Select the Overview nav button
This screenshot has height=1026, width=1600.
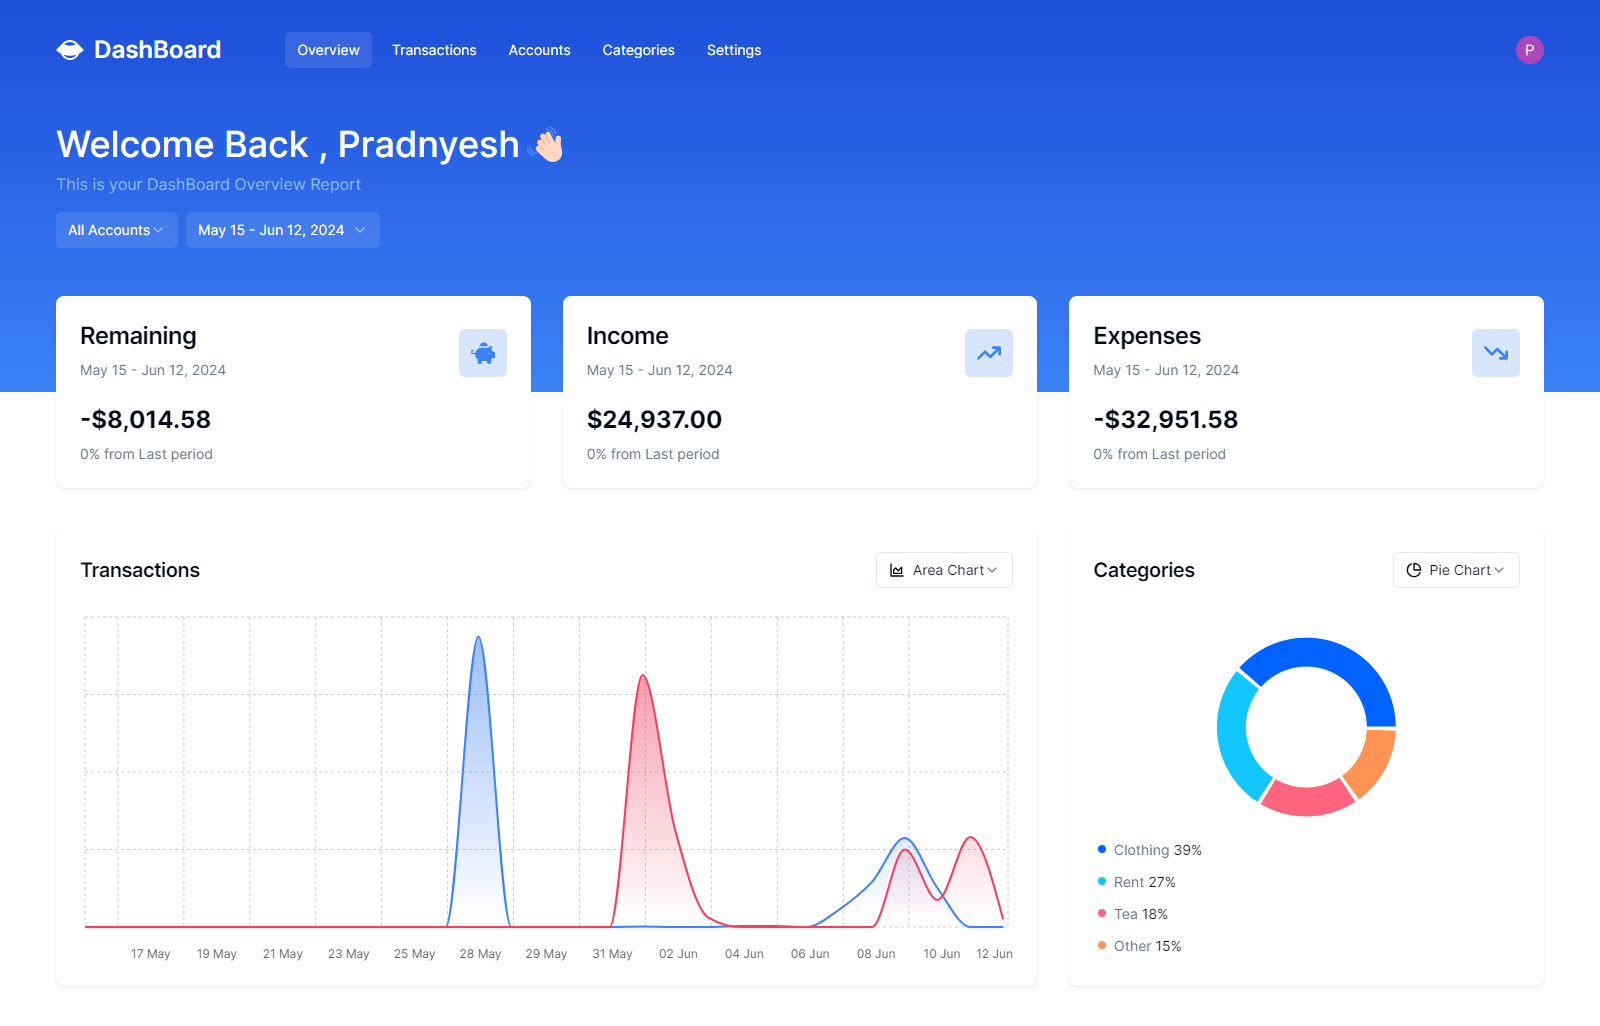pyautogui.click(x=328, y=50)
